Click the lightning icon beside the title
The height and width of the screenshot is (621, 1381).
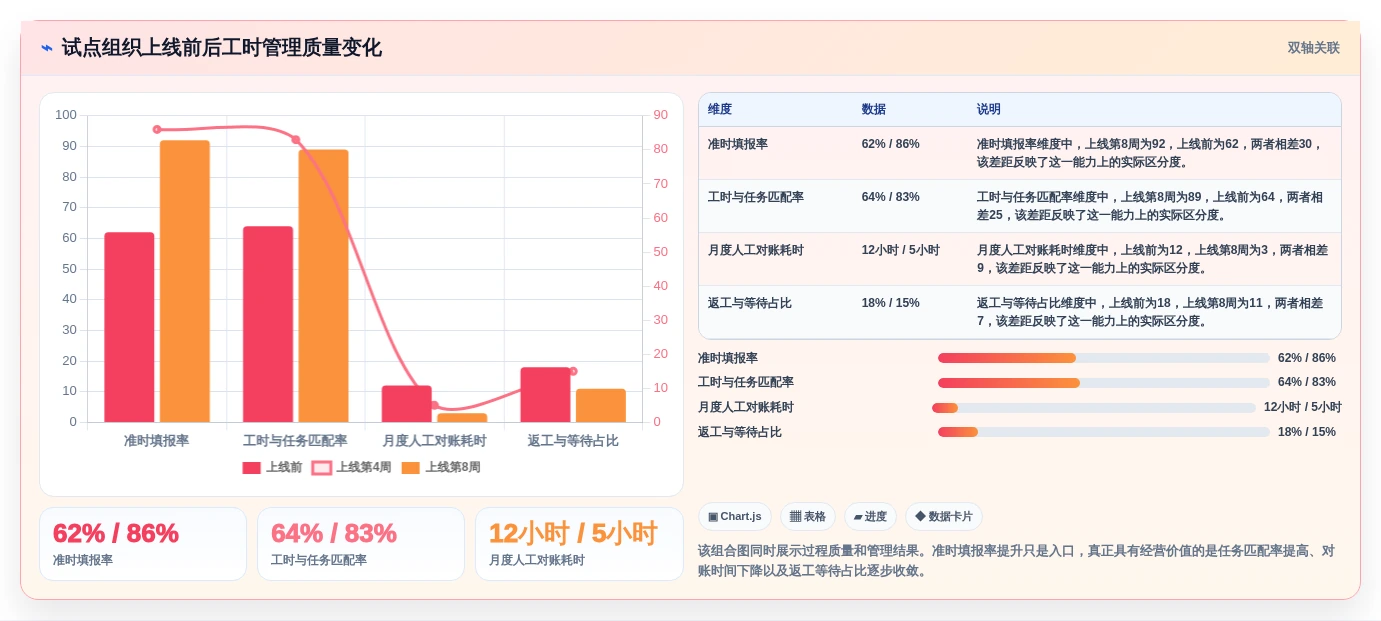47,48
